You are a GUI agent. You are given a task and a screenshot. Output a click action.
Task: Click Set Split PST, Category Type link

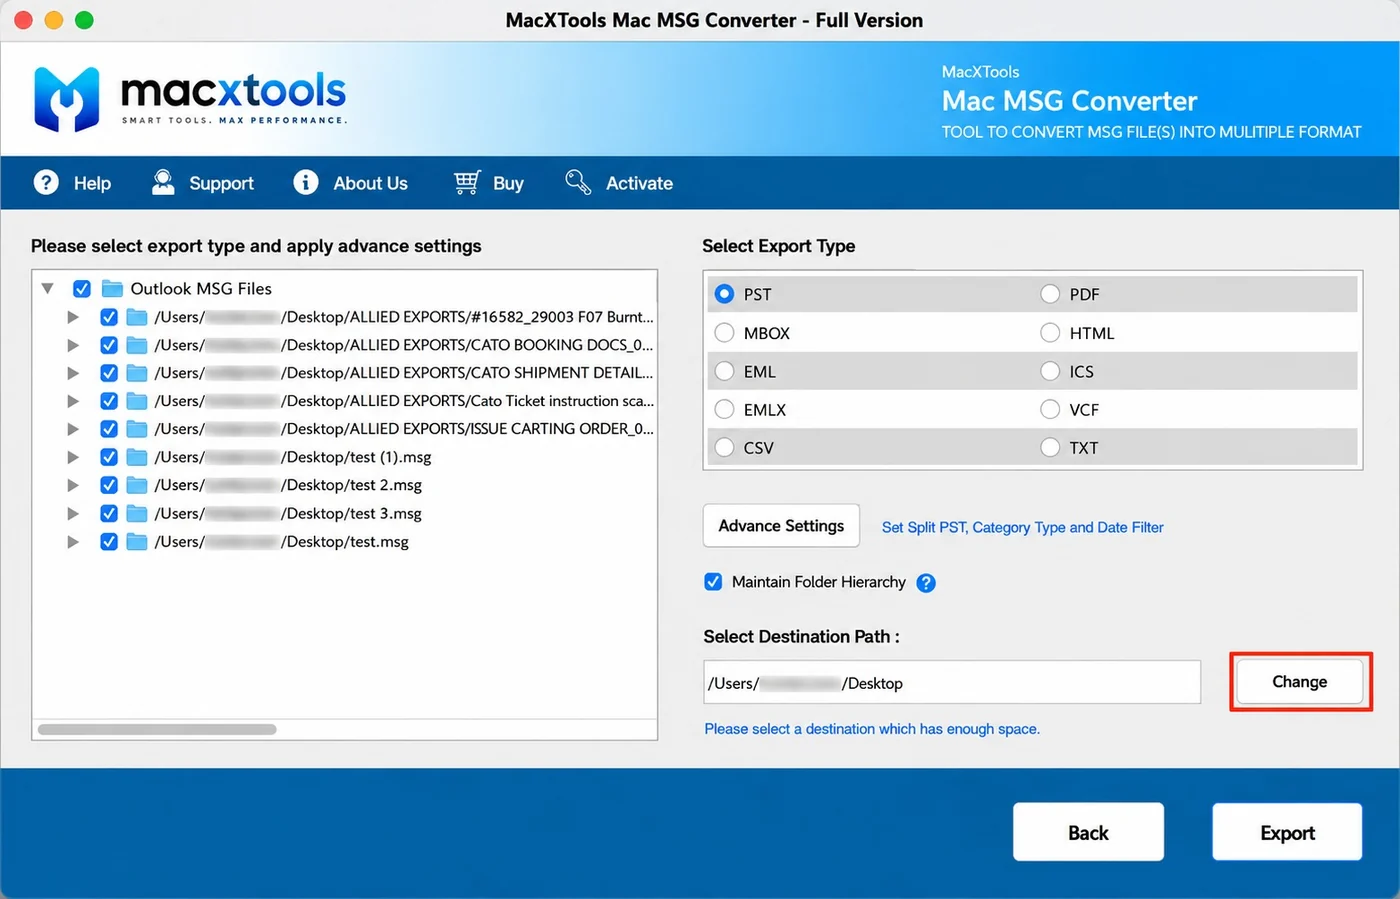pyautogui.click(x=1022, y=527)
